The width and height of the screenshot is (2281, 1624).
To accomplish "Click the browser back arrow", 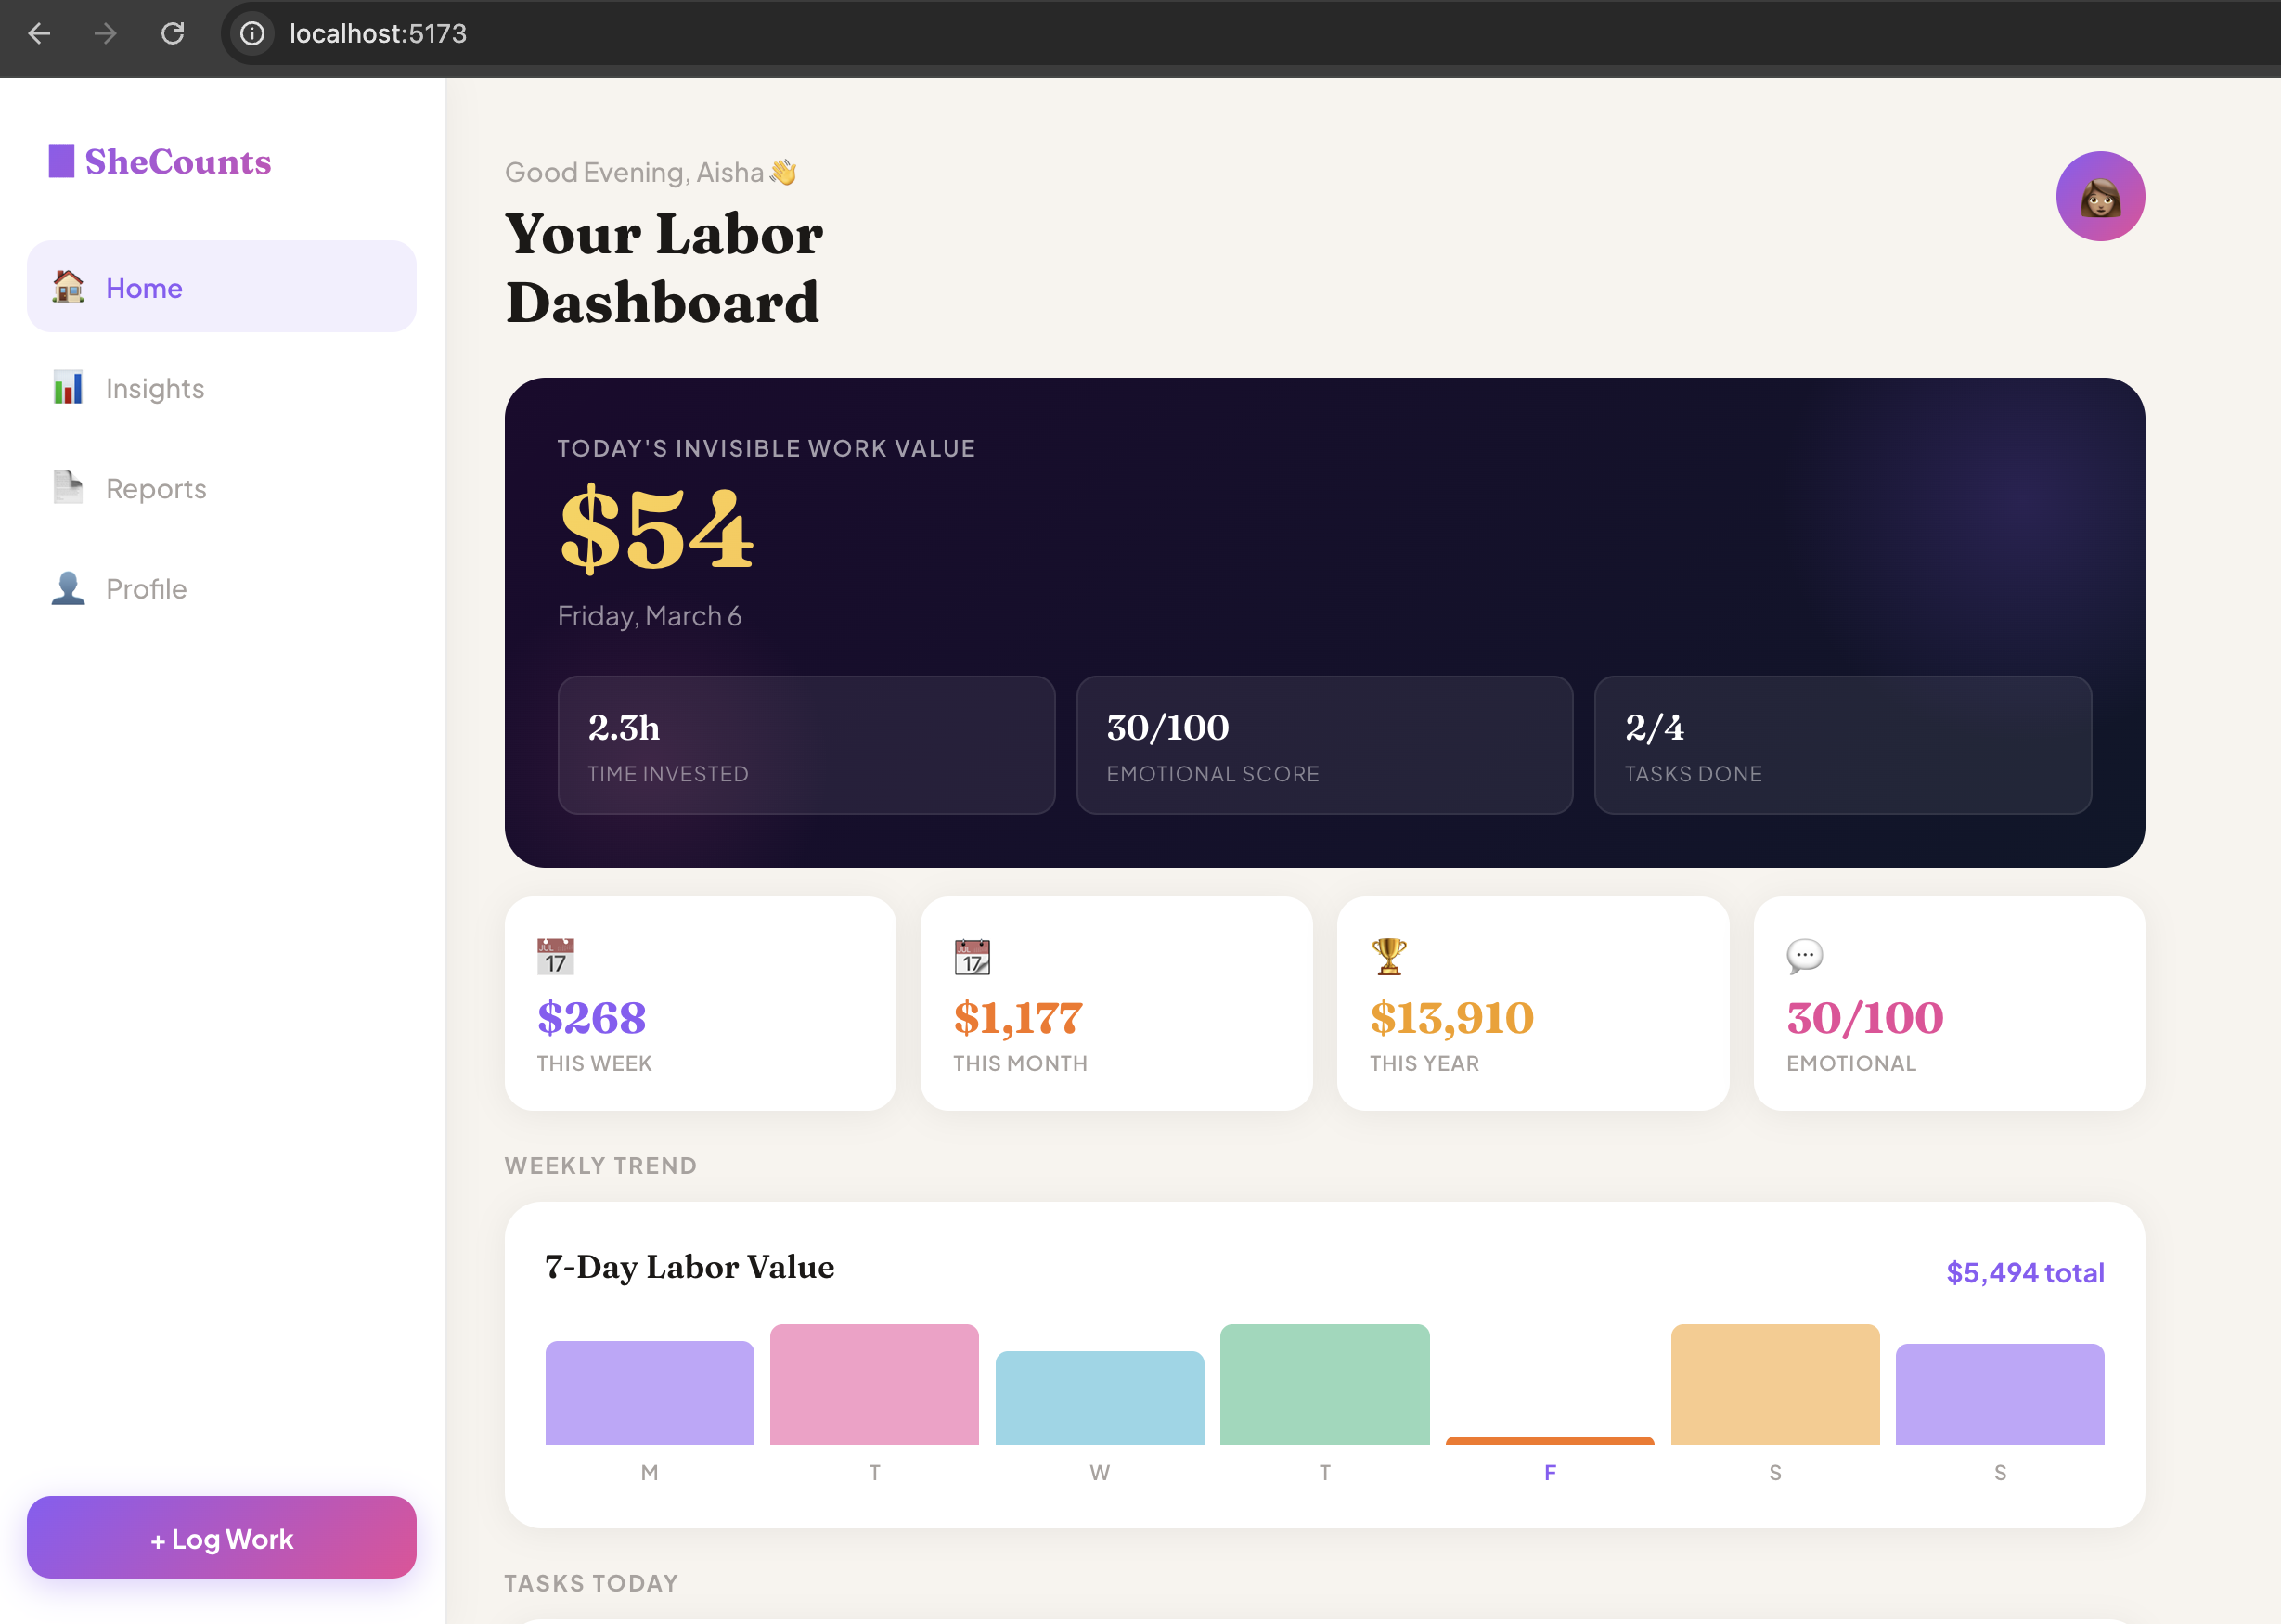I will coord(39,33).
